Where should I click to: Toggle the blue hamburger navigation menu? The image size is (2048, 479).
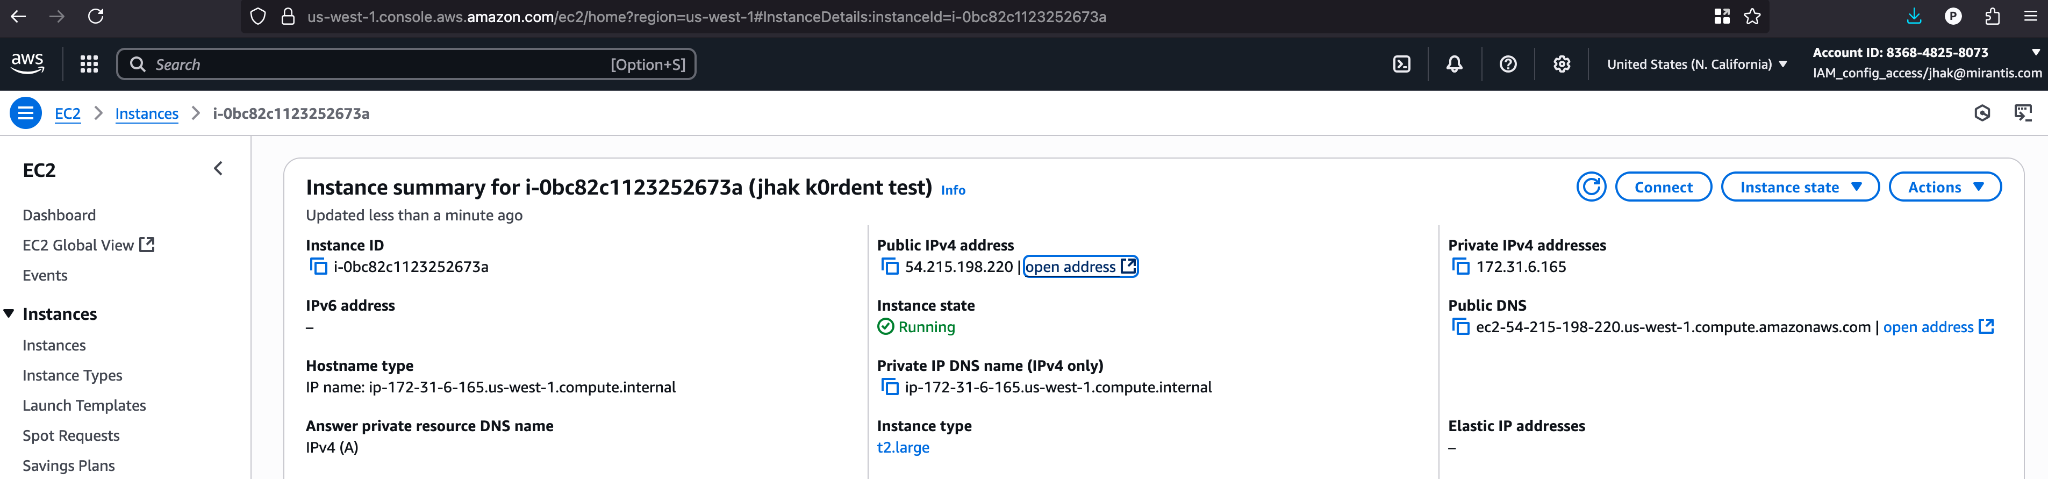pos(26,113)
